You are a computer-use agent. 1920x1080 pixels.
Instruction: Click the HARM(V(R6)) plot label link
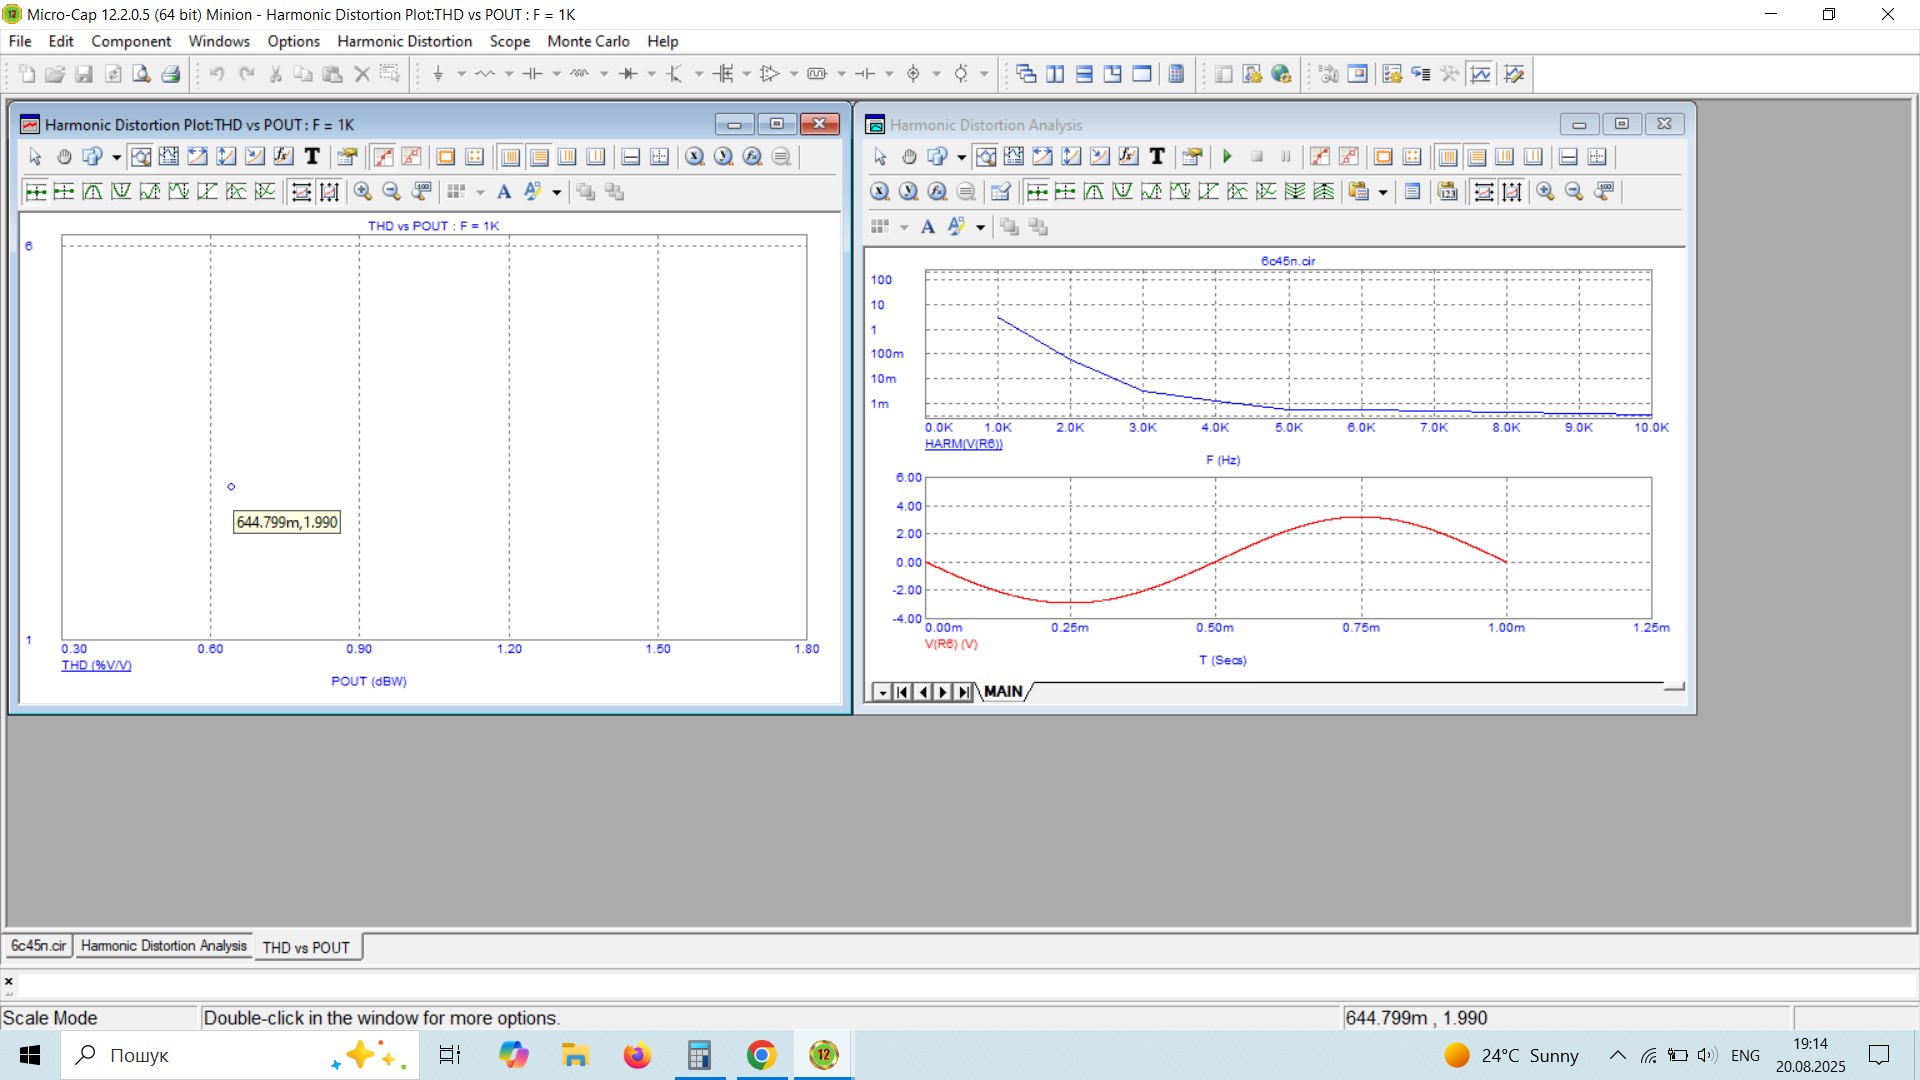click(x=963, y=444)
